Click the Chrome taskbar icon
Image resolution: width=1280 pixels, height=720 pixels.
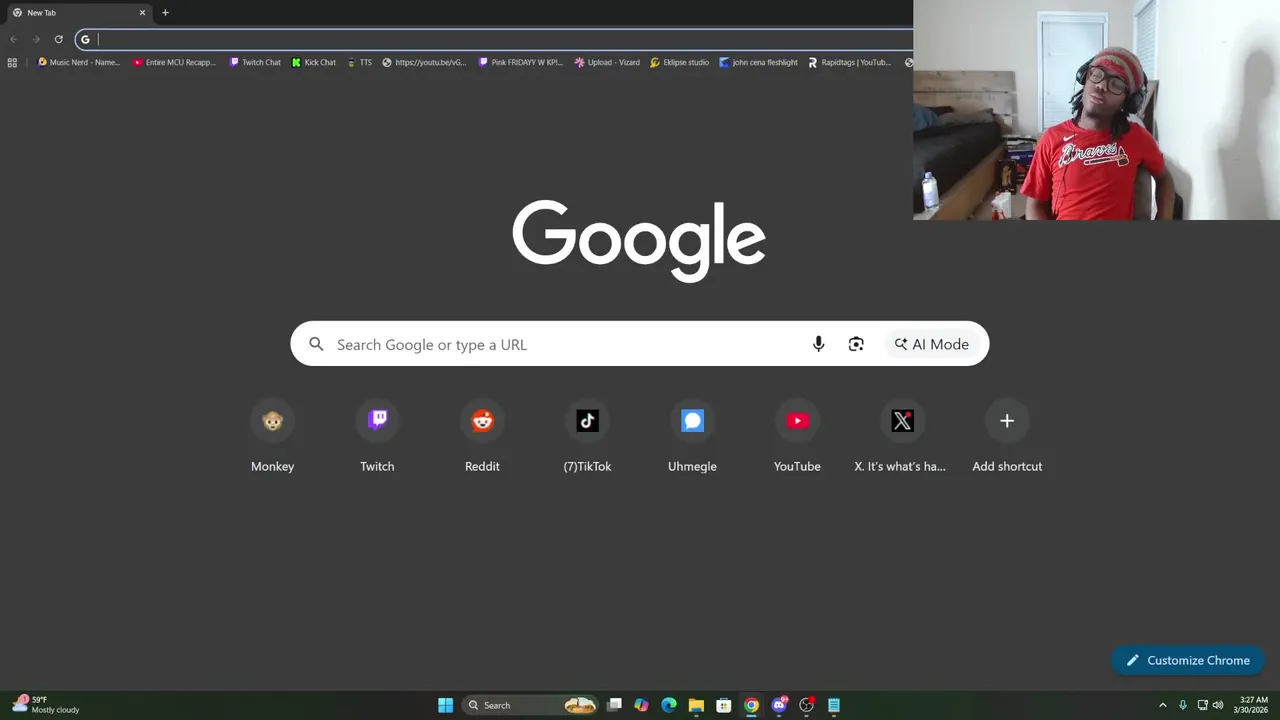coord(751,705)
